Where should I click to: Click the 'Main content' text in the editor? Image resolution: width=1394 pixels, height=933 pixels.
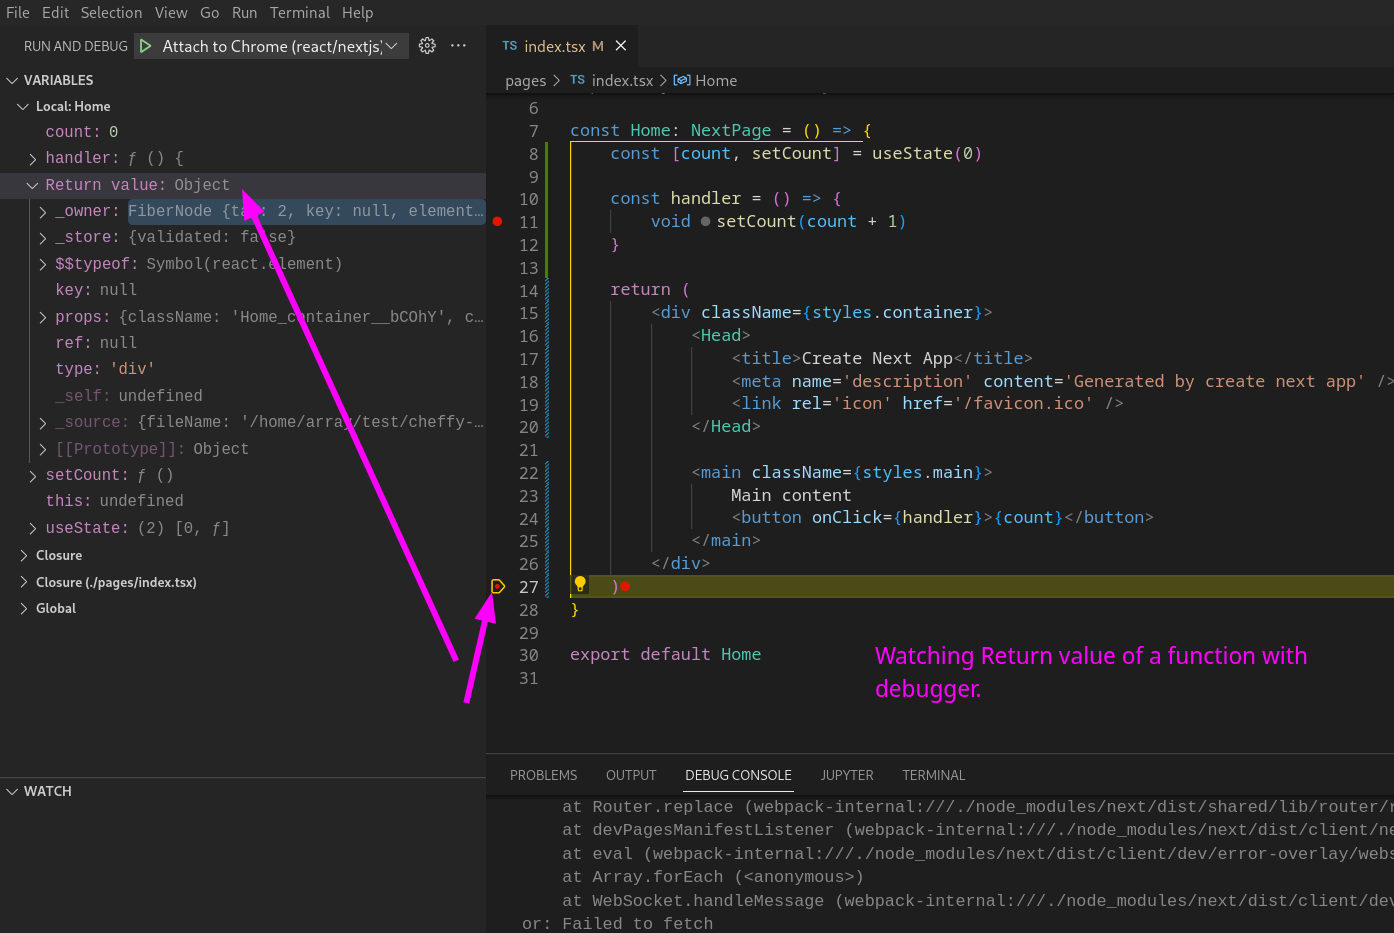(791, 495)
